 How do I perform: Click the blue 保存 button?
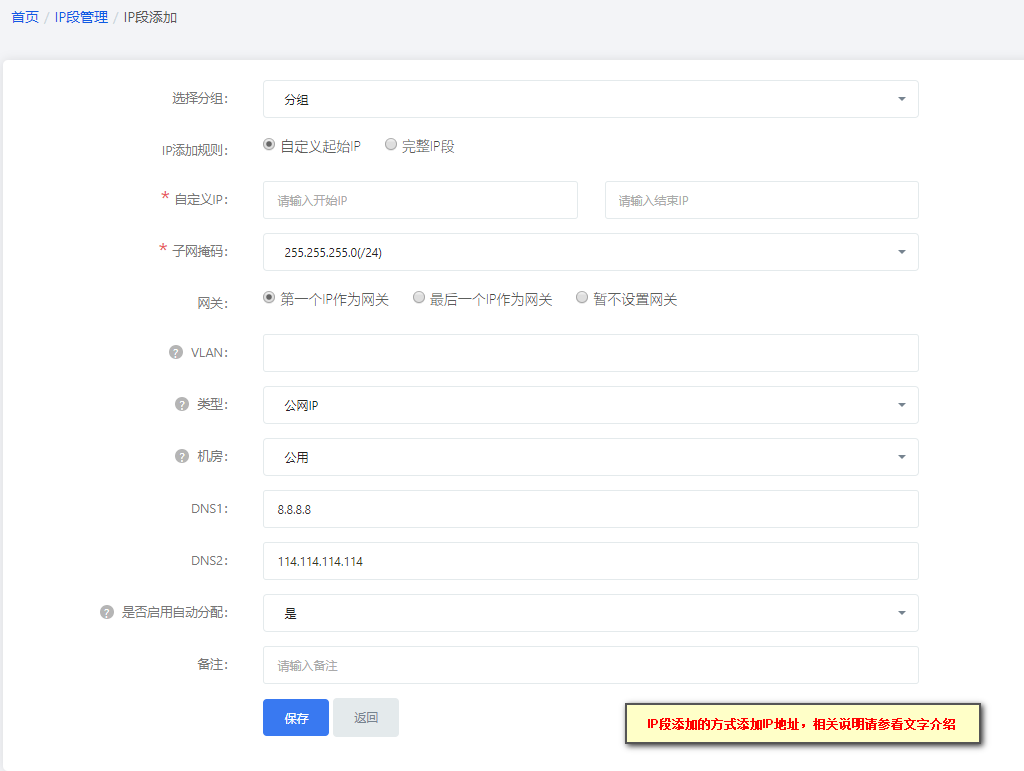coord(296,718)
